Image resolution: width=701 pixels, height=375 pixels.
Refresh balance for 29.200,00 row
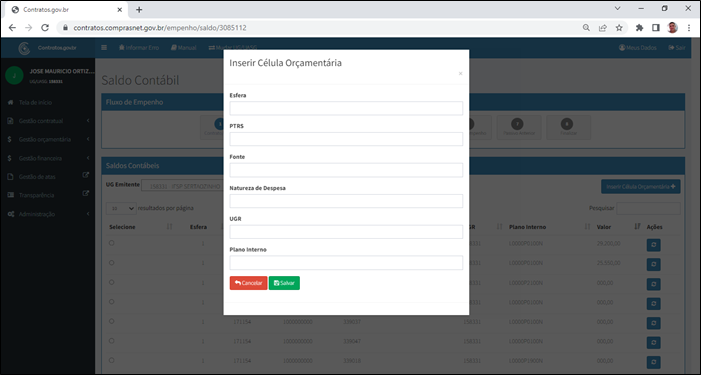coord(654,245)
